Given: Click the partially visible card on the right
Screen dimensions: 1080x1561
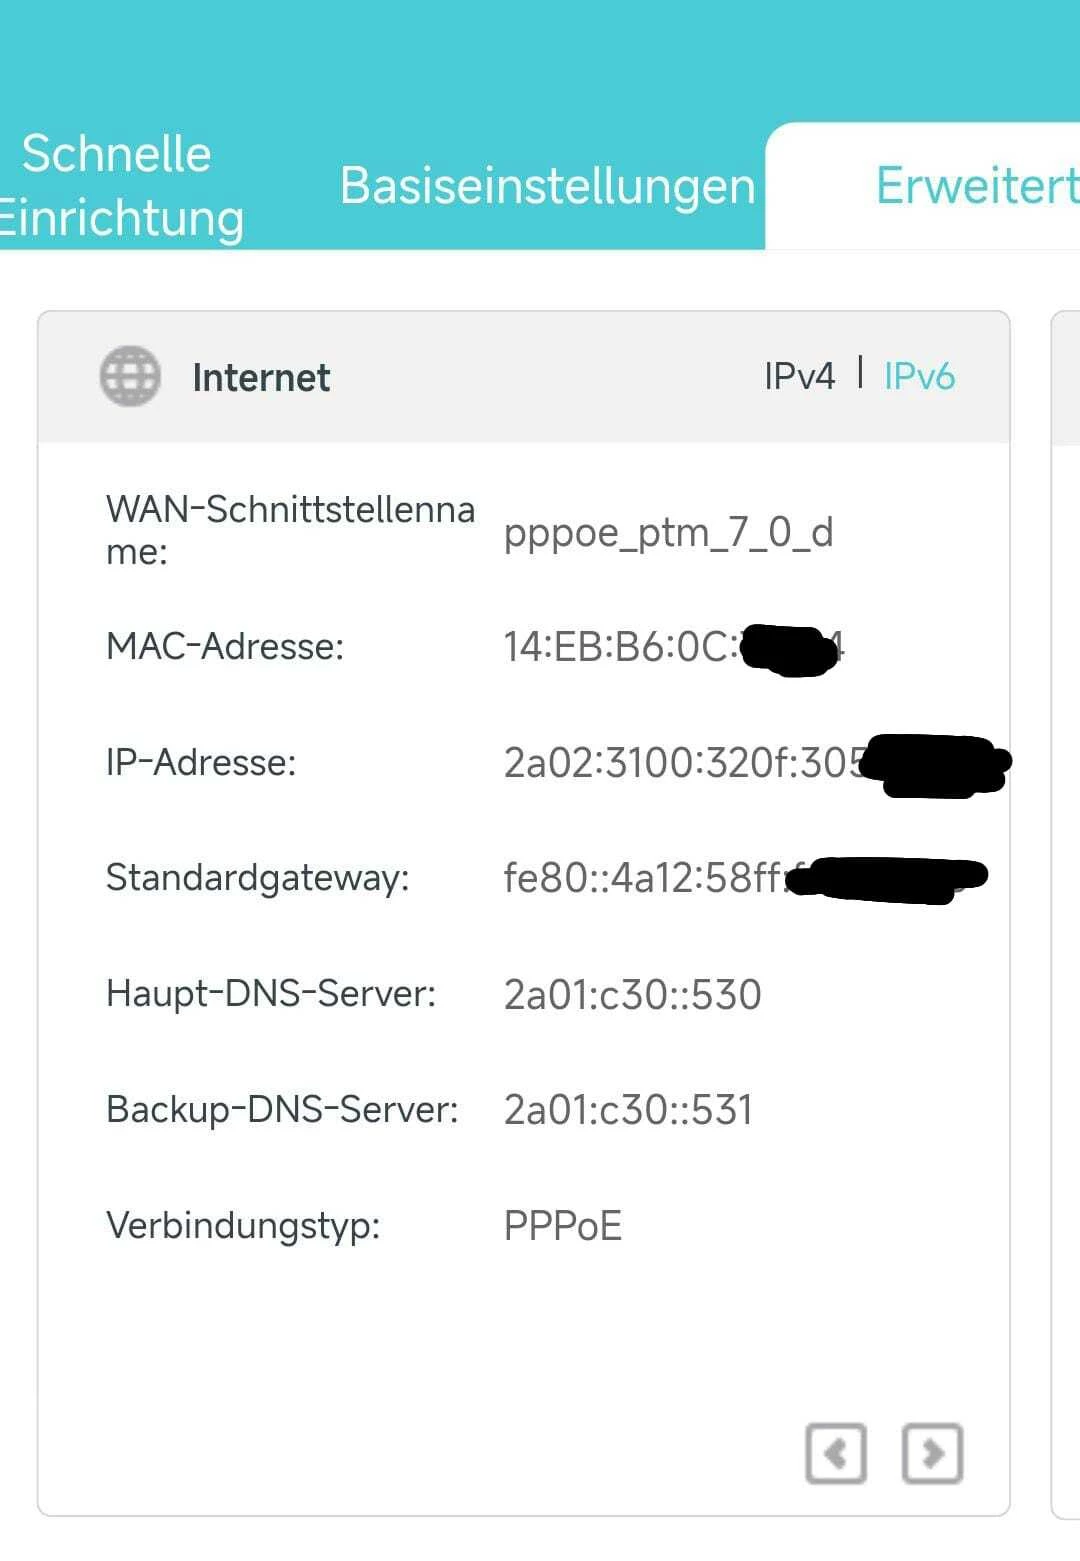Looking at the screenshot, I should (x=1066, y=900).
